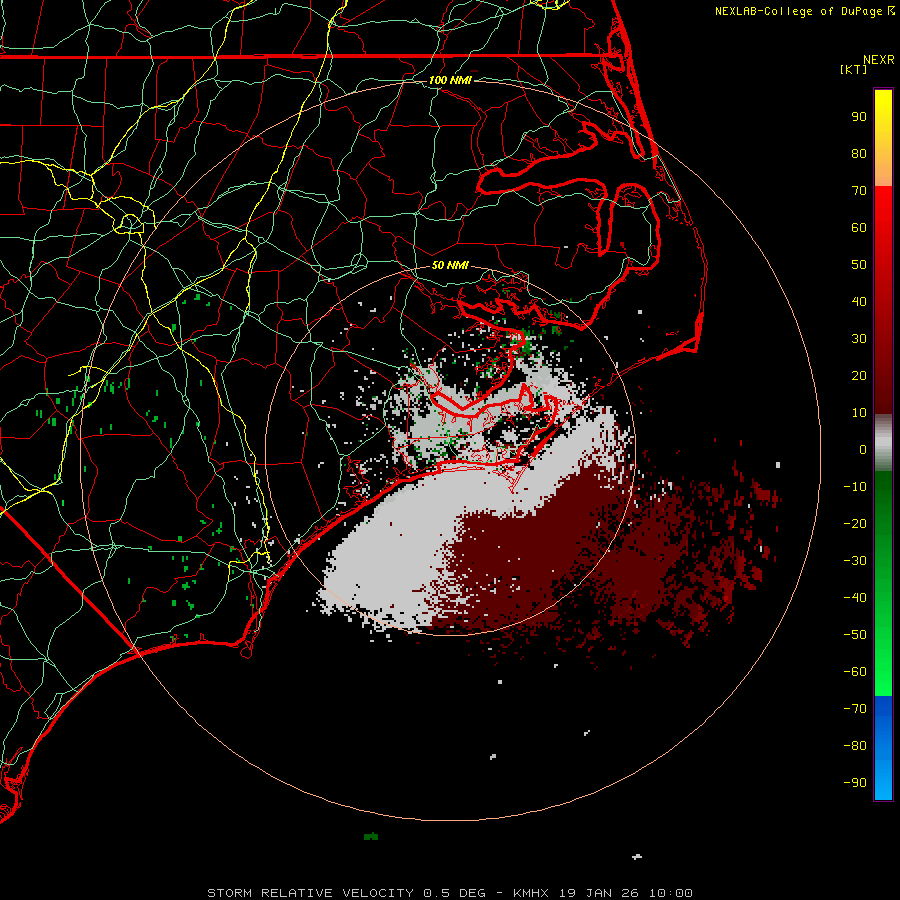Click the KT units label above the color scale
The height and width of the screenshot is (900, 900).
coord(853,69)
